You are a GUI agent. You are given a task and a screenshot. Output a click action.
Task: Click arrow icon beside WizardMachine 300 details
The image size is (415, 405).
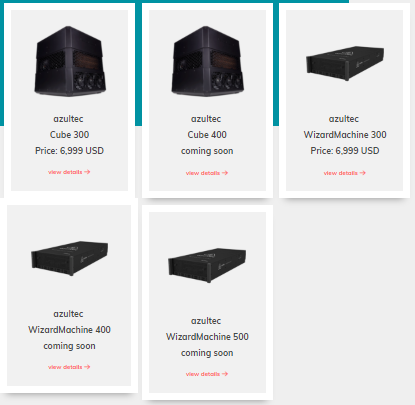click(363, 173)
